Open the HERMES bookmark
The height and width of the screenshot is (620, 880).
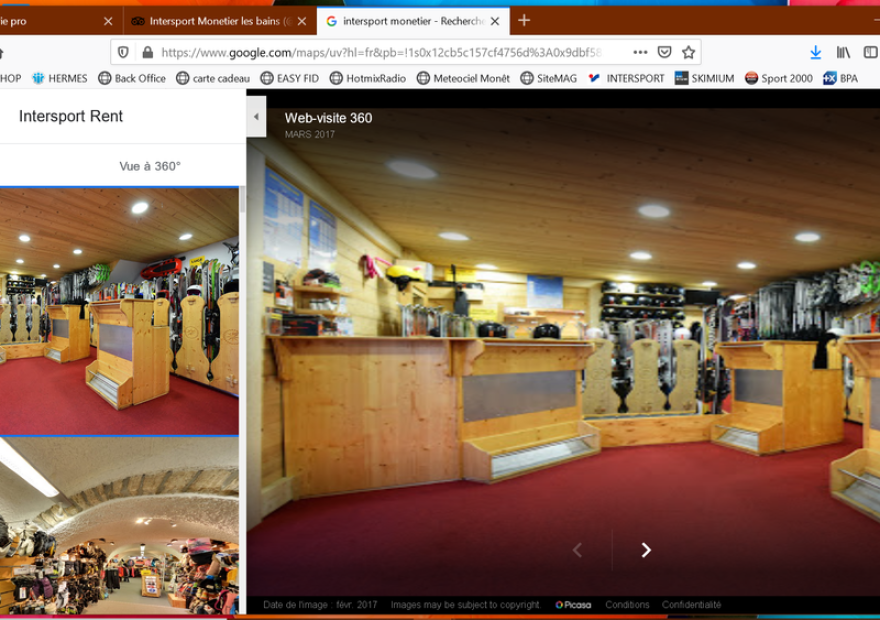tap(59, 79)
